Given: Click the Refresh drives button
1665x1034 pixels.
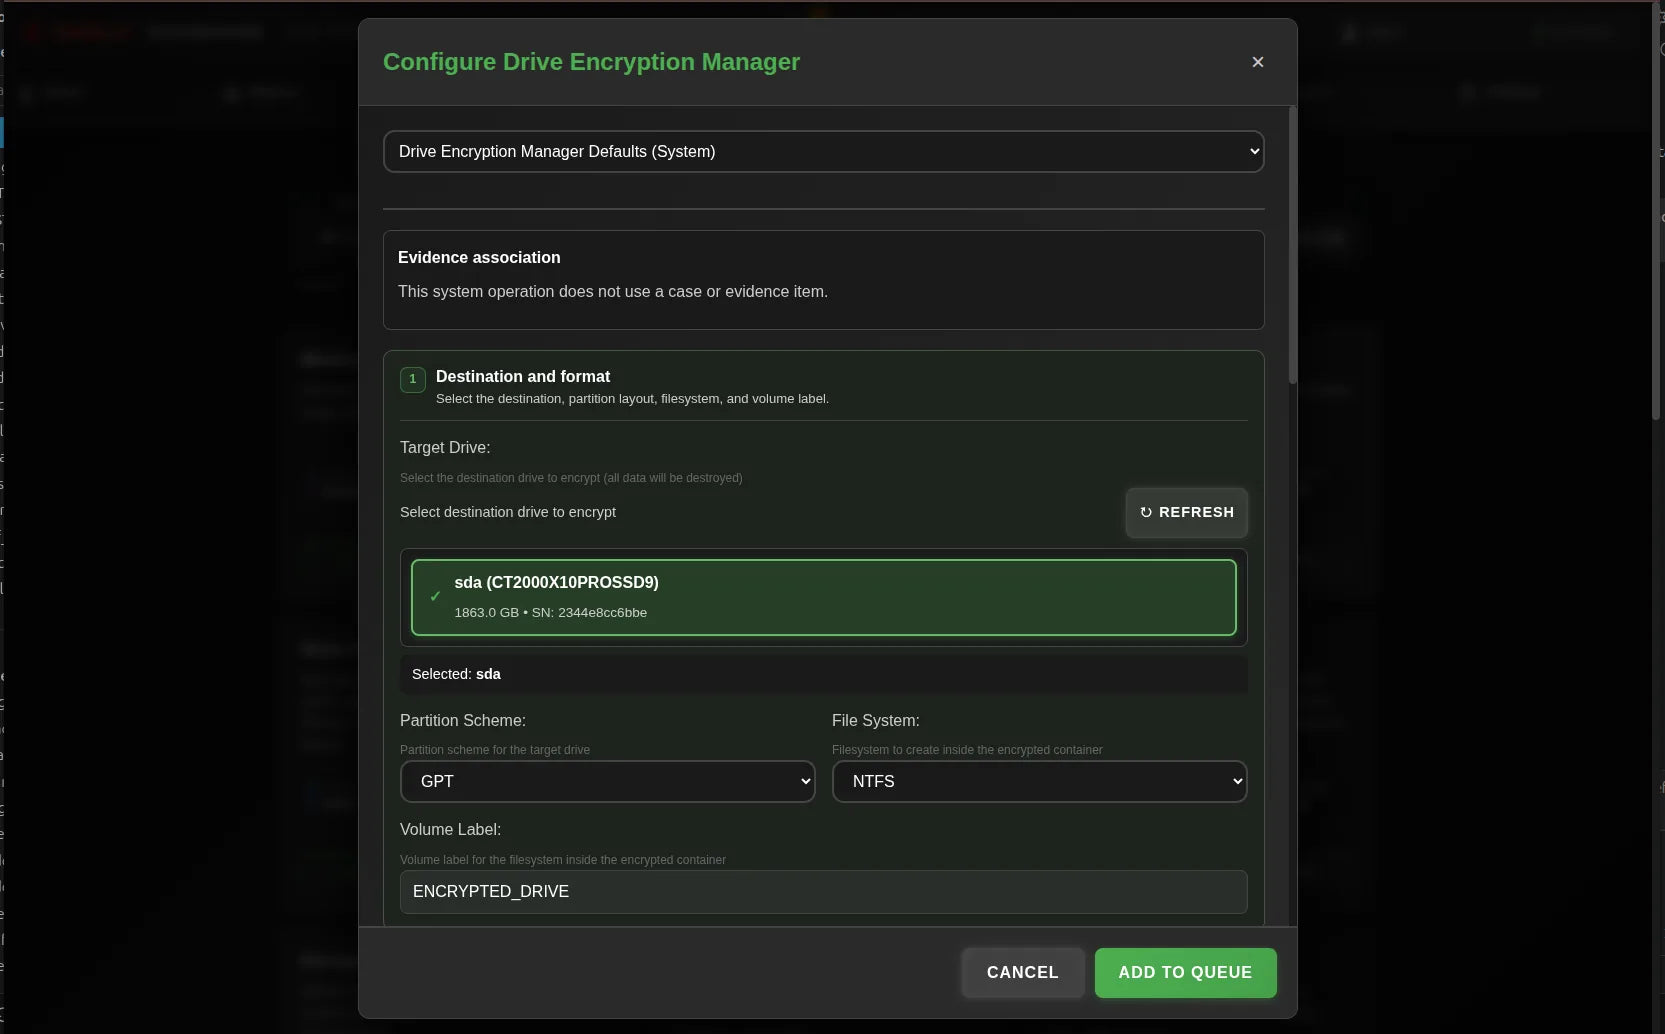Looking at the screenshot, I should point(1186,512).
